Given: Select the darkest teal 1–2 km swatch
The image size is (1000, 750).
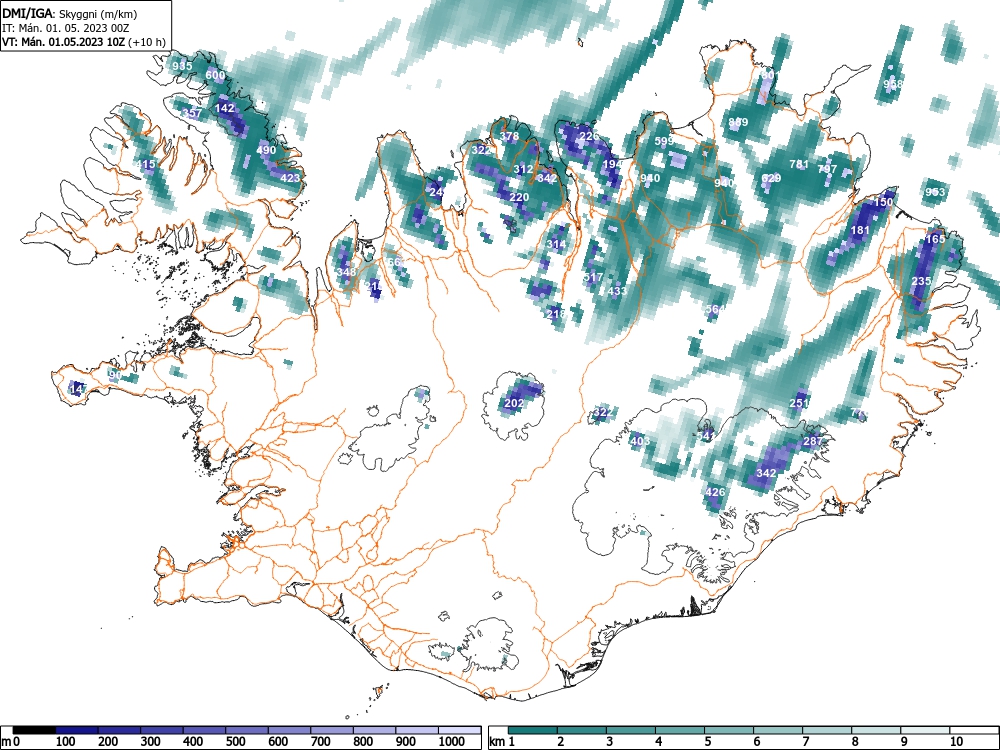Looking at the screenshot, I should pos(533,730).
